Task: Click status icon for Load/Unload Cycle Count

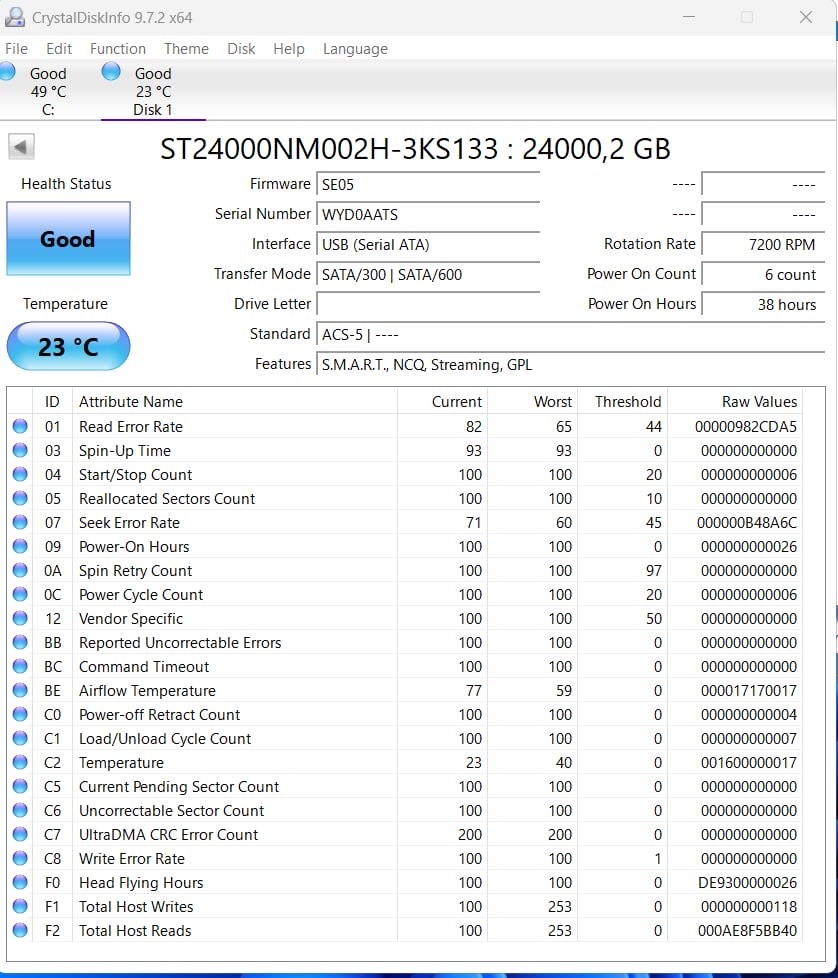Action: (20, 738)
